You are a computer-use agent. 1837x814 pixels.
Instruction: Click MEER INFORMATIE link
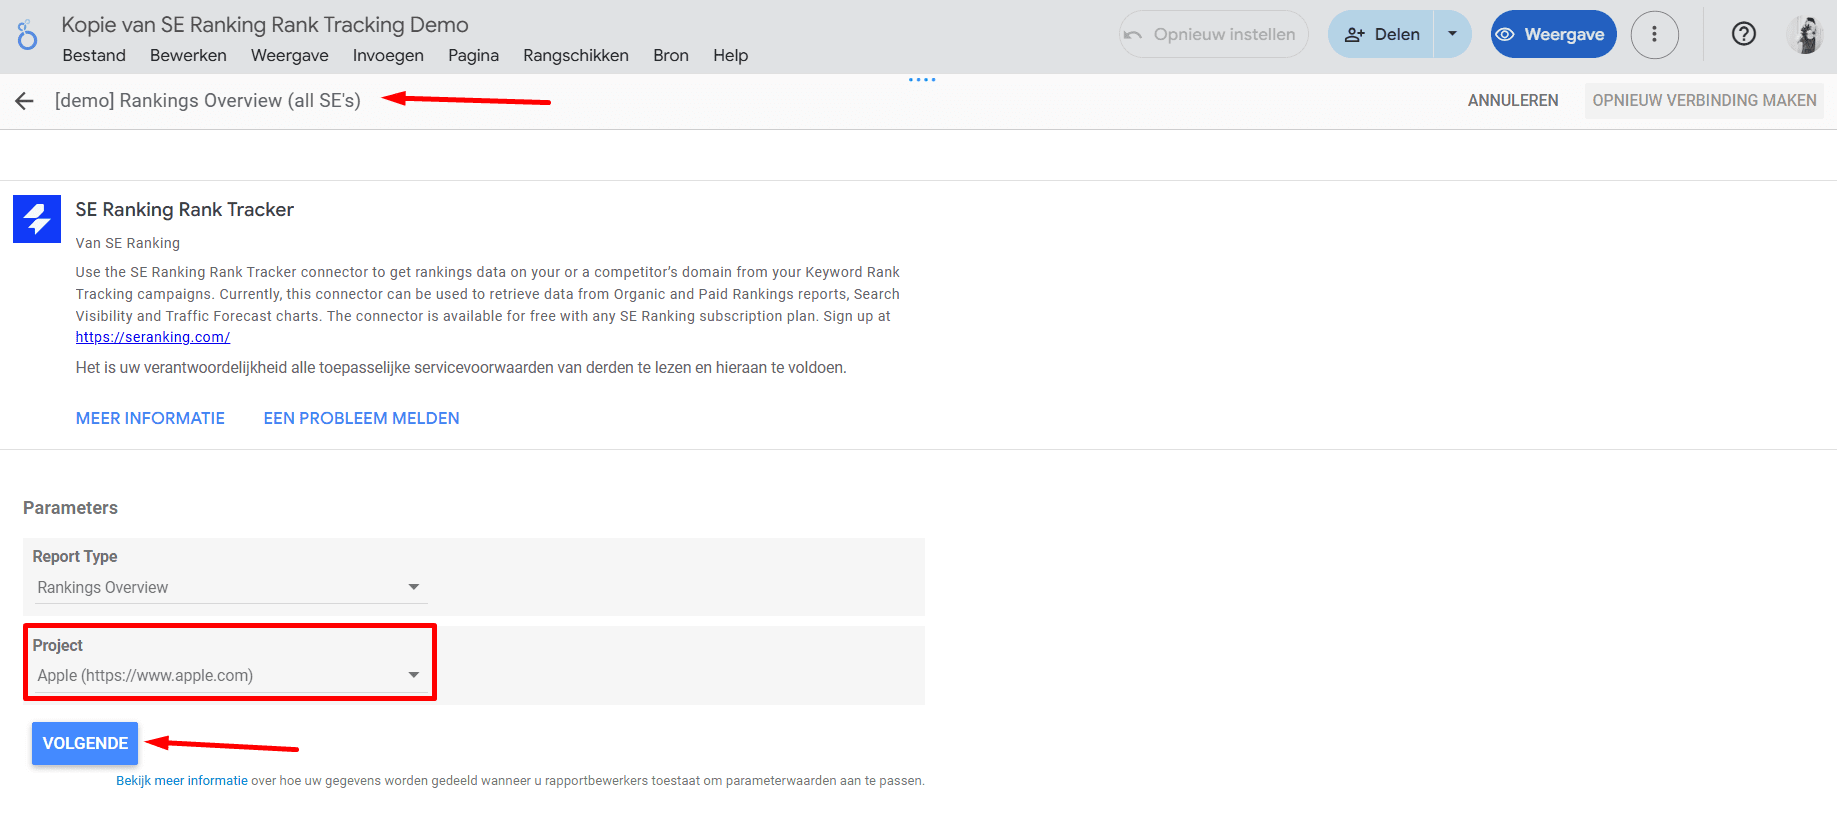pyautogui.click(x=150, y=418)
